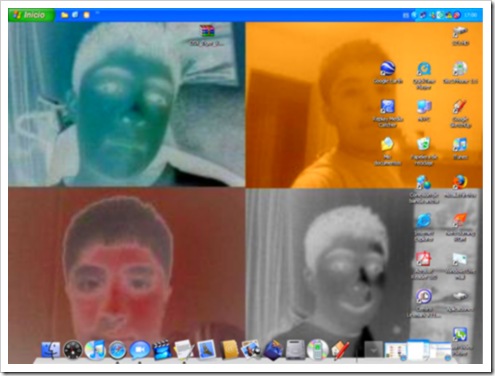Viewport: 495px width, 376px height.
Task: Open TextEdit paper-and-pen dock icon
Action: [x=184, y=350]
